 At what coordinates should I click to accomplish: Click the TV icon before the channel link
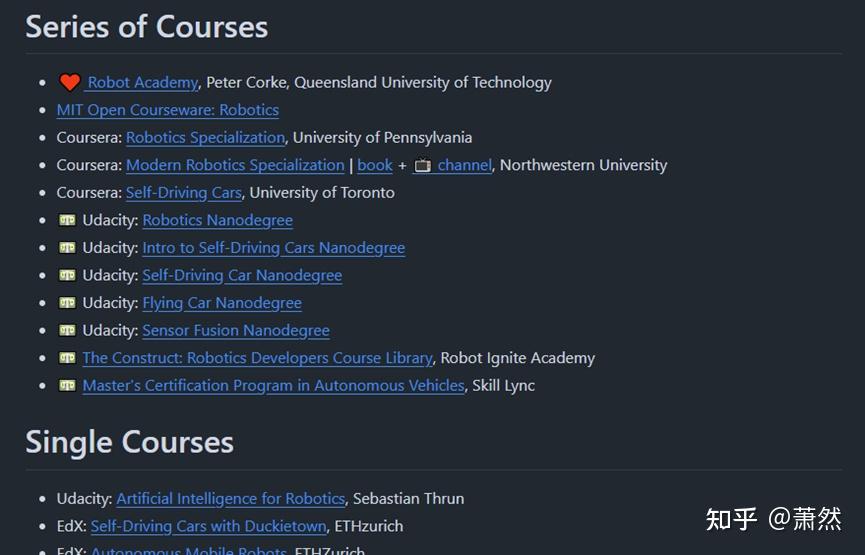[423, 165]
